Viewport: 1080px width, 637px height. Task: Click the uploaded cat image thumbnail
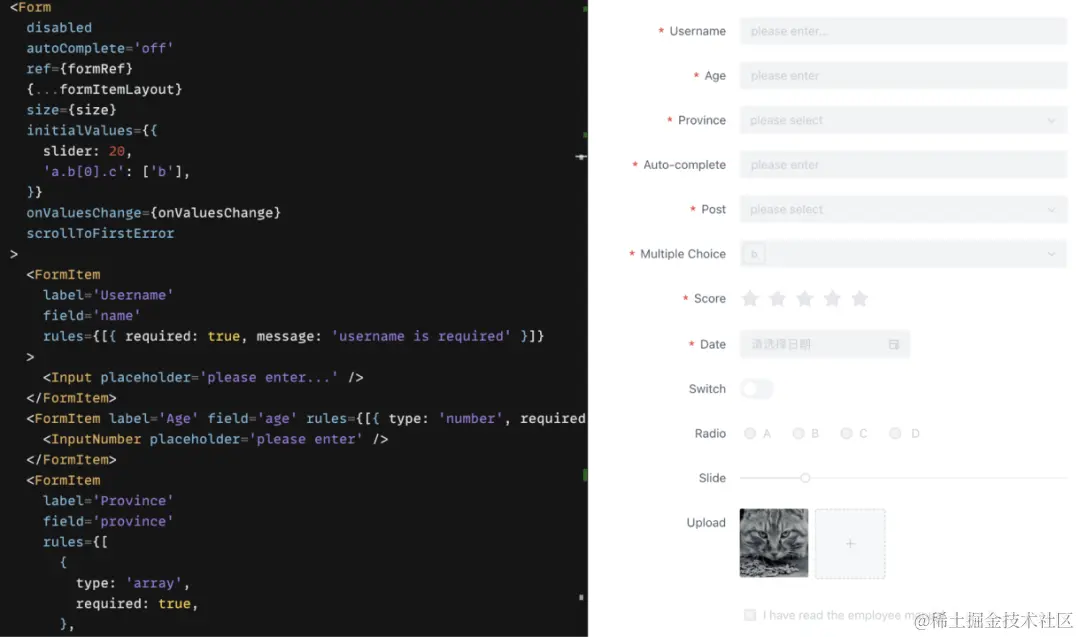(773, 543)
